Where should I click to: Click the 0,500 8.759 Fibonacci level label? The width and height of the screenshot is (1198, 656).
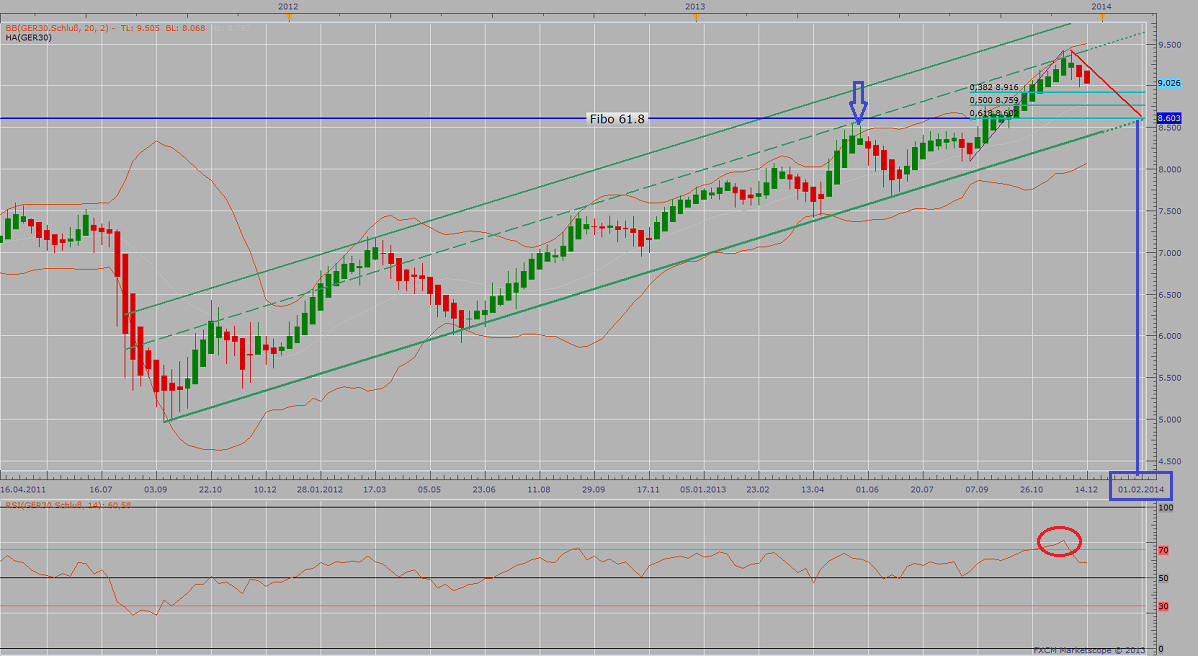pyautogui.click(x=994, y=100)
